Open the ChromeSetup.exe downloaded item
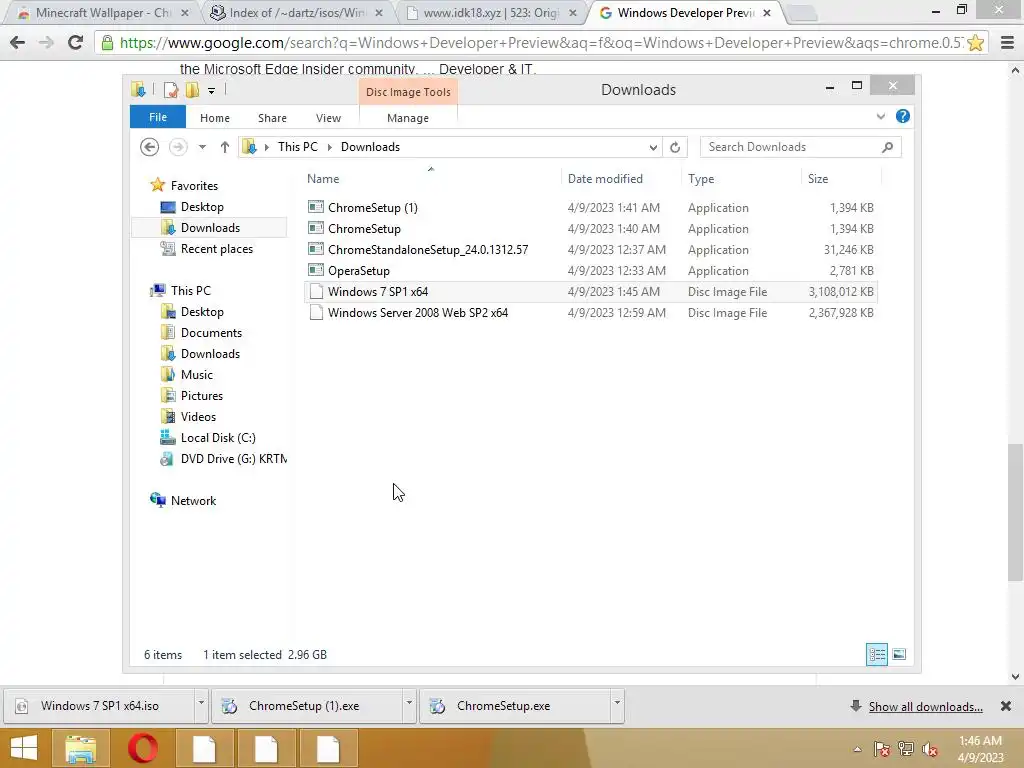The height and width of the screenshot is (768, 1024). 516,706
